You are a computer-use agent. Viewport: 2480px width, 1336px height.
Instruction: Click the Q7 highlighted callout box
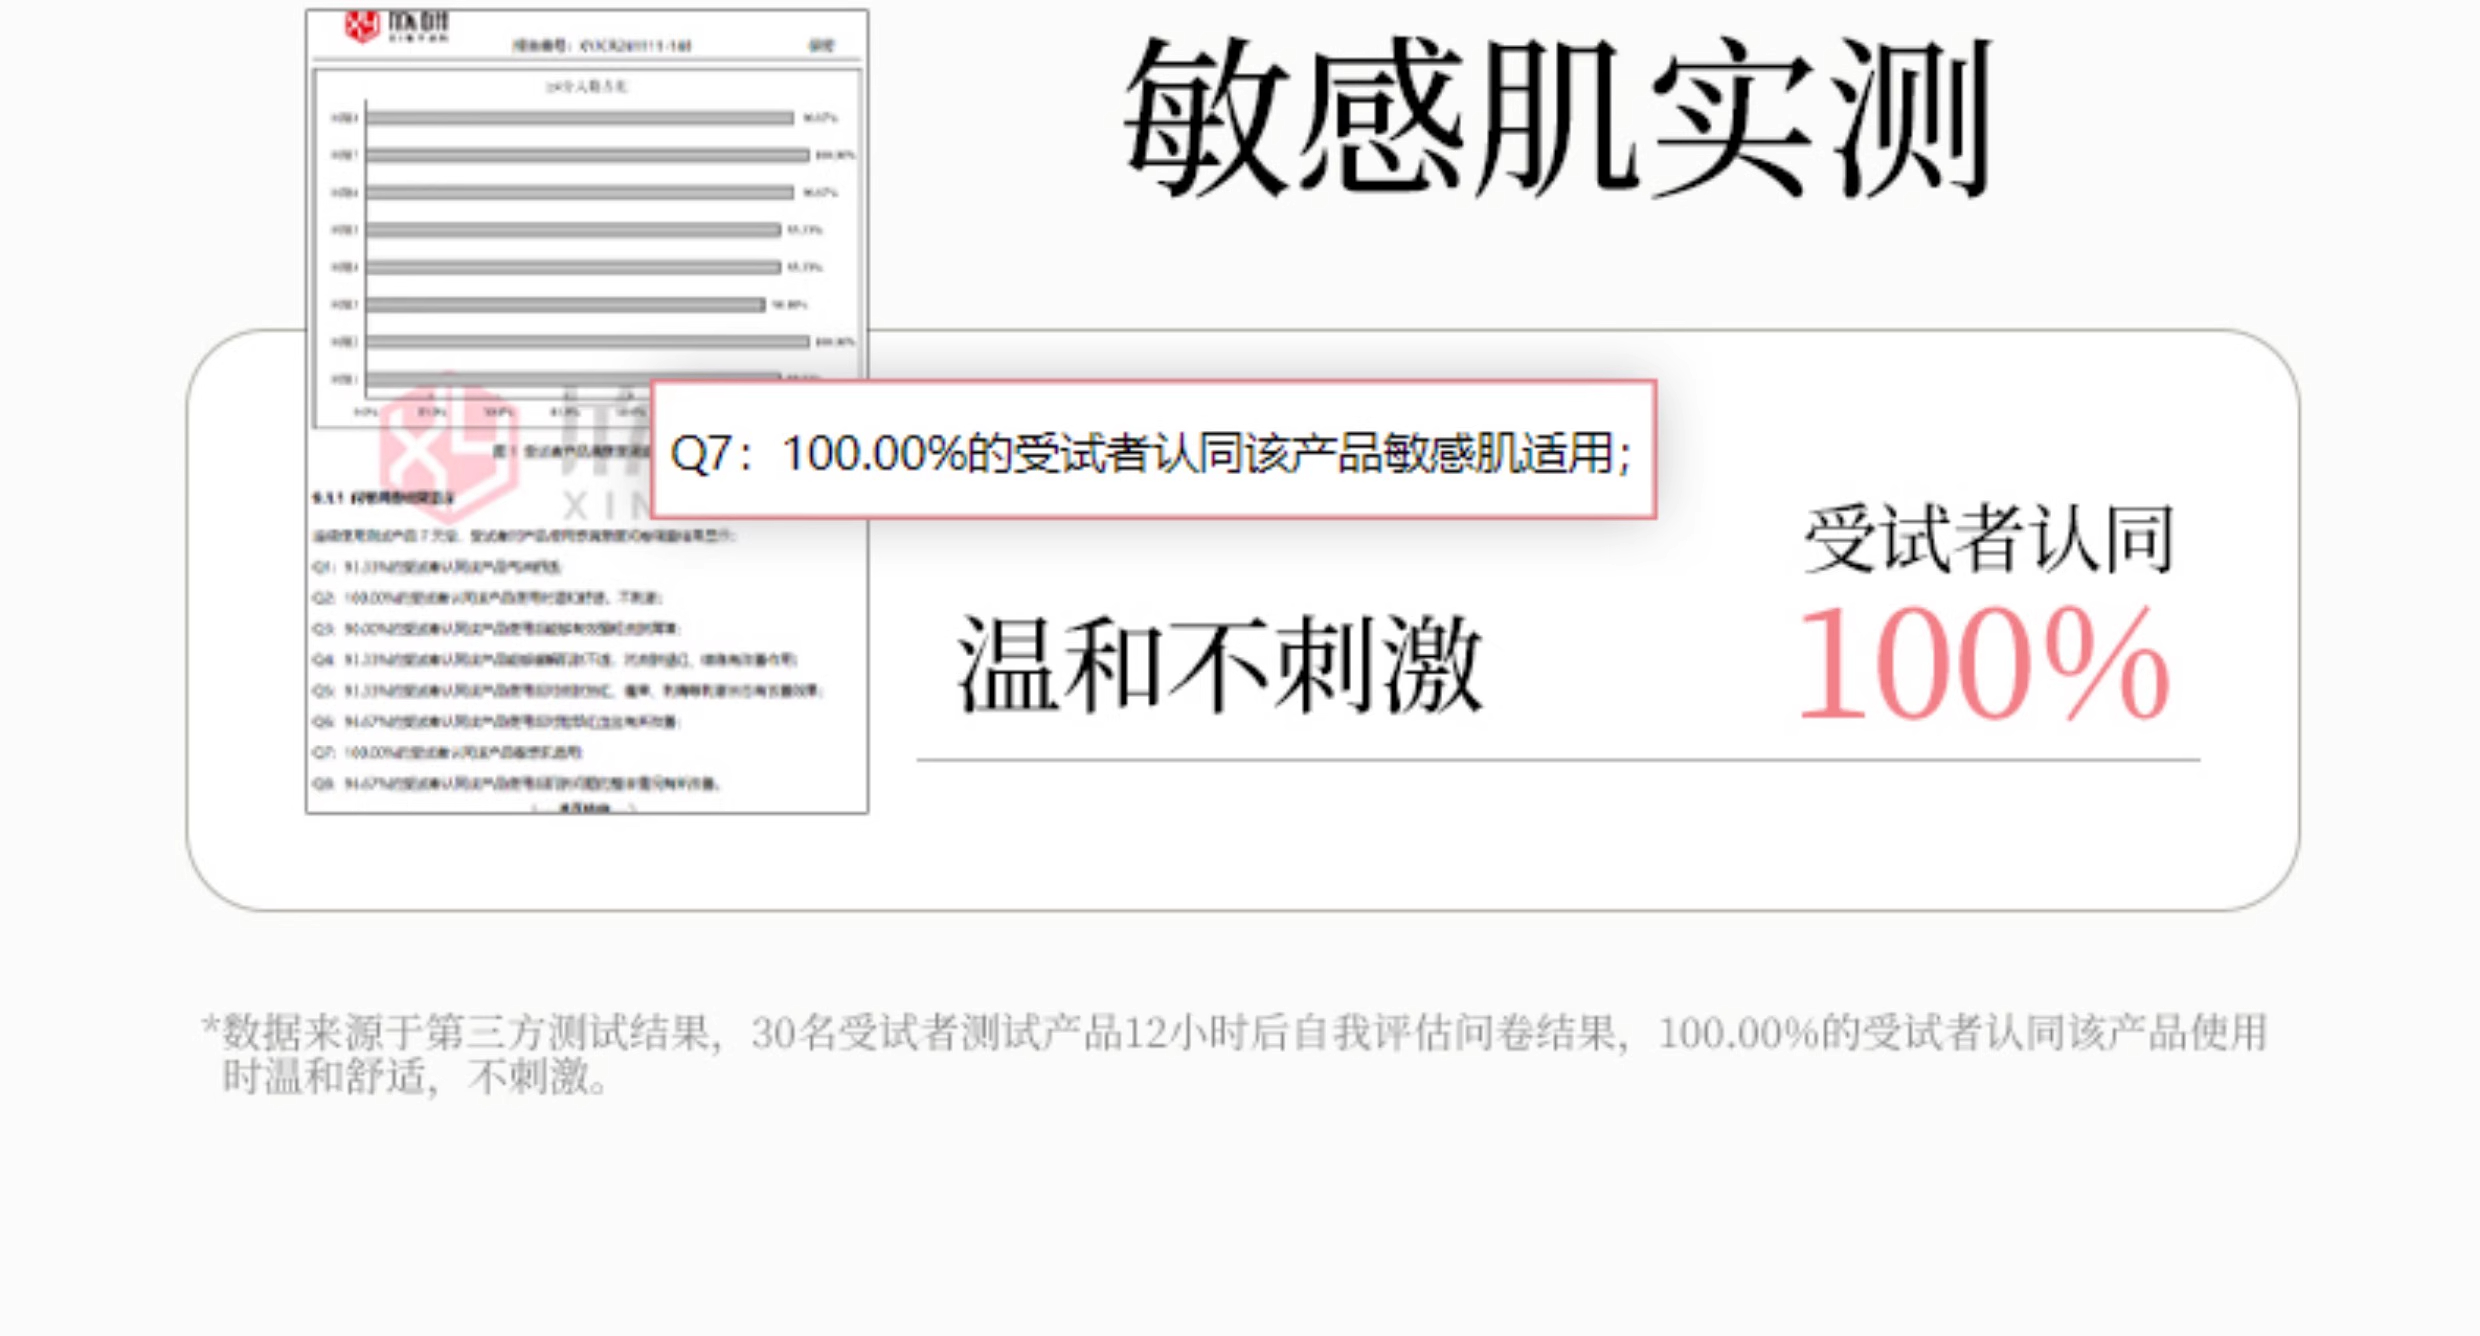click(x=1152, y=452)
